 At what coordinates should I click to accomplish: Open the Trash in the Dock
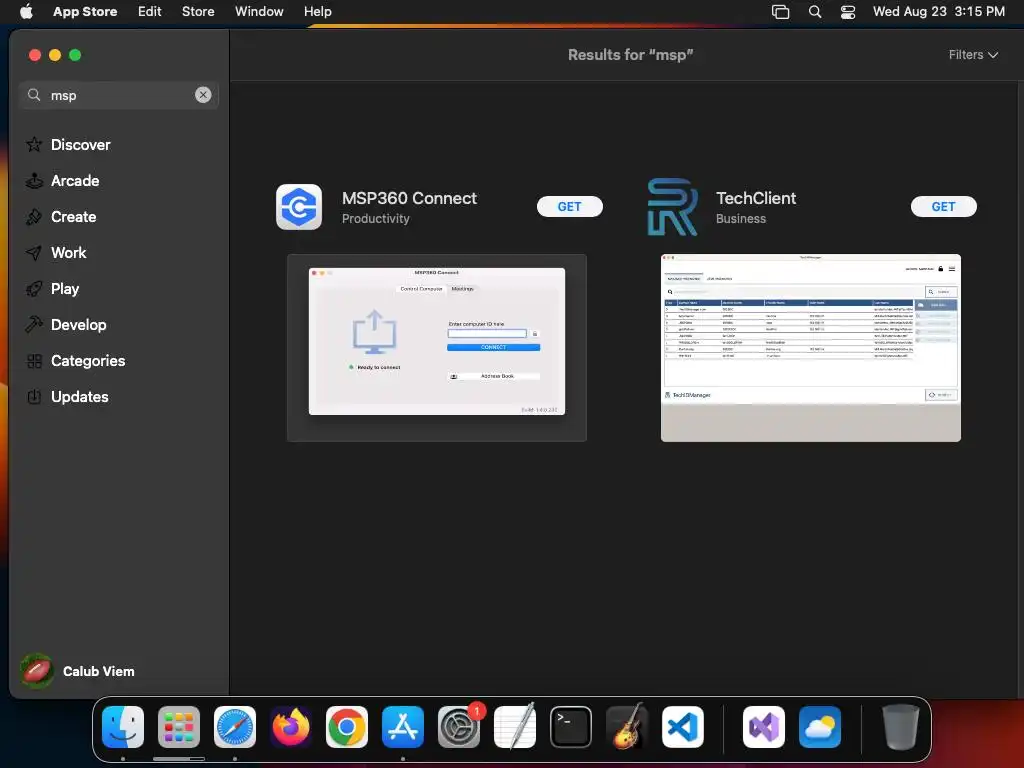pos(901,727)
